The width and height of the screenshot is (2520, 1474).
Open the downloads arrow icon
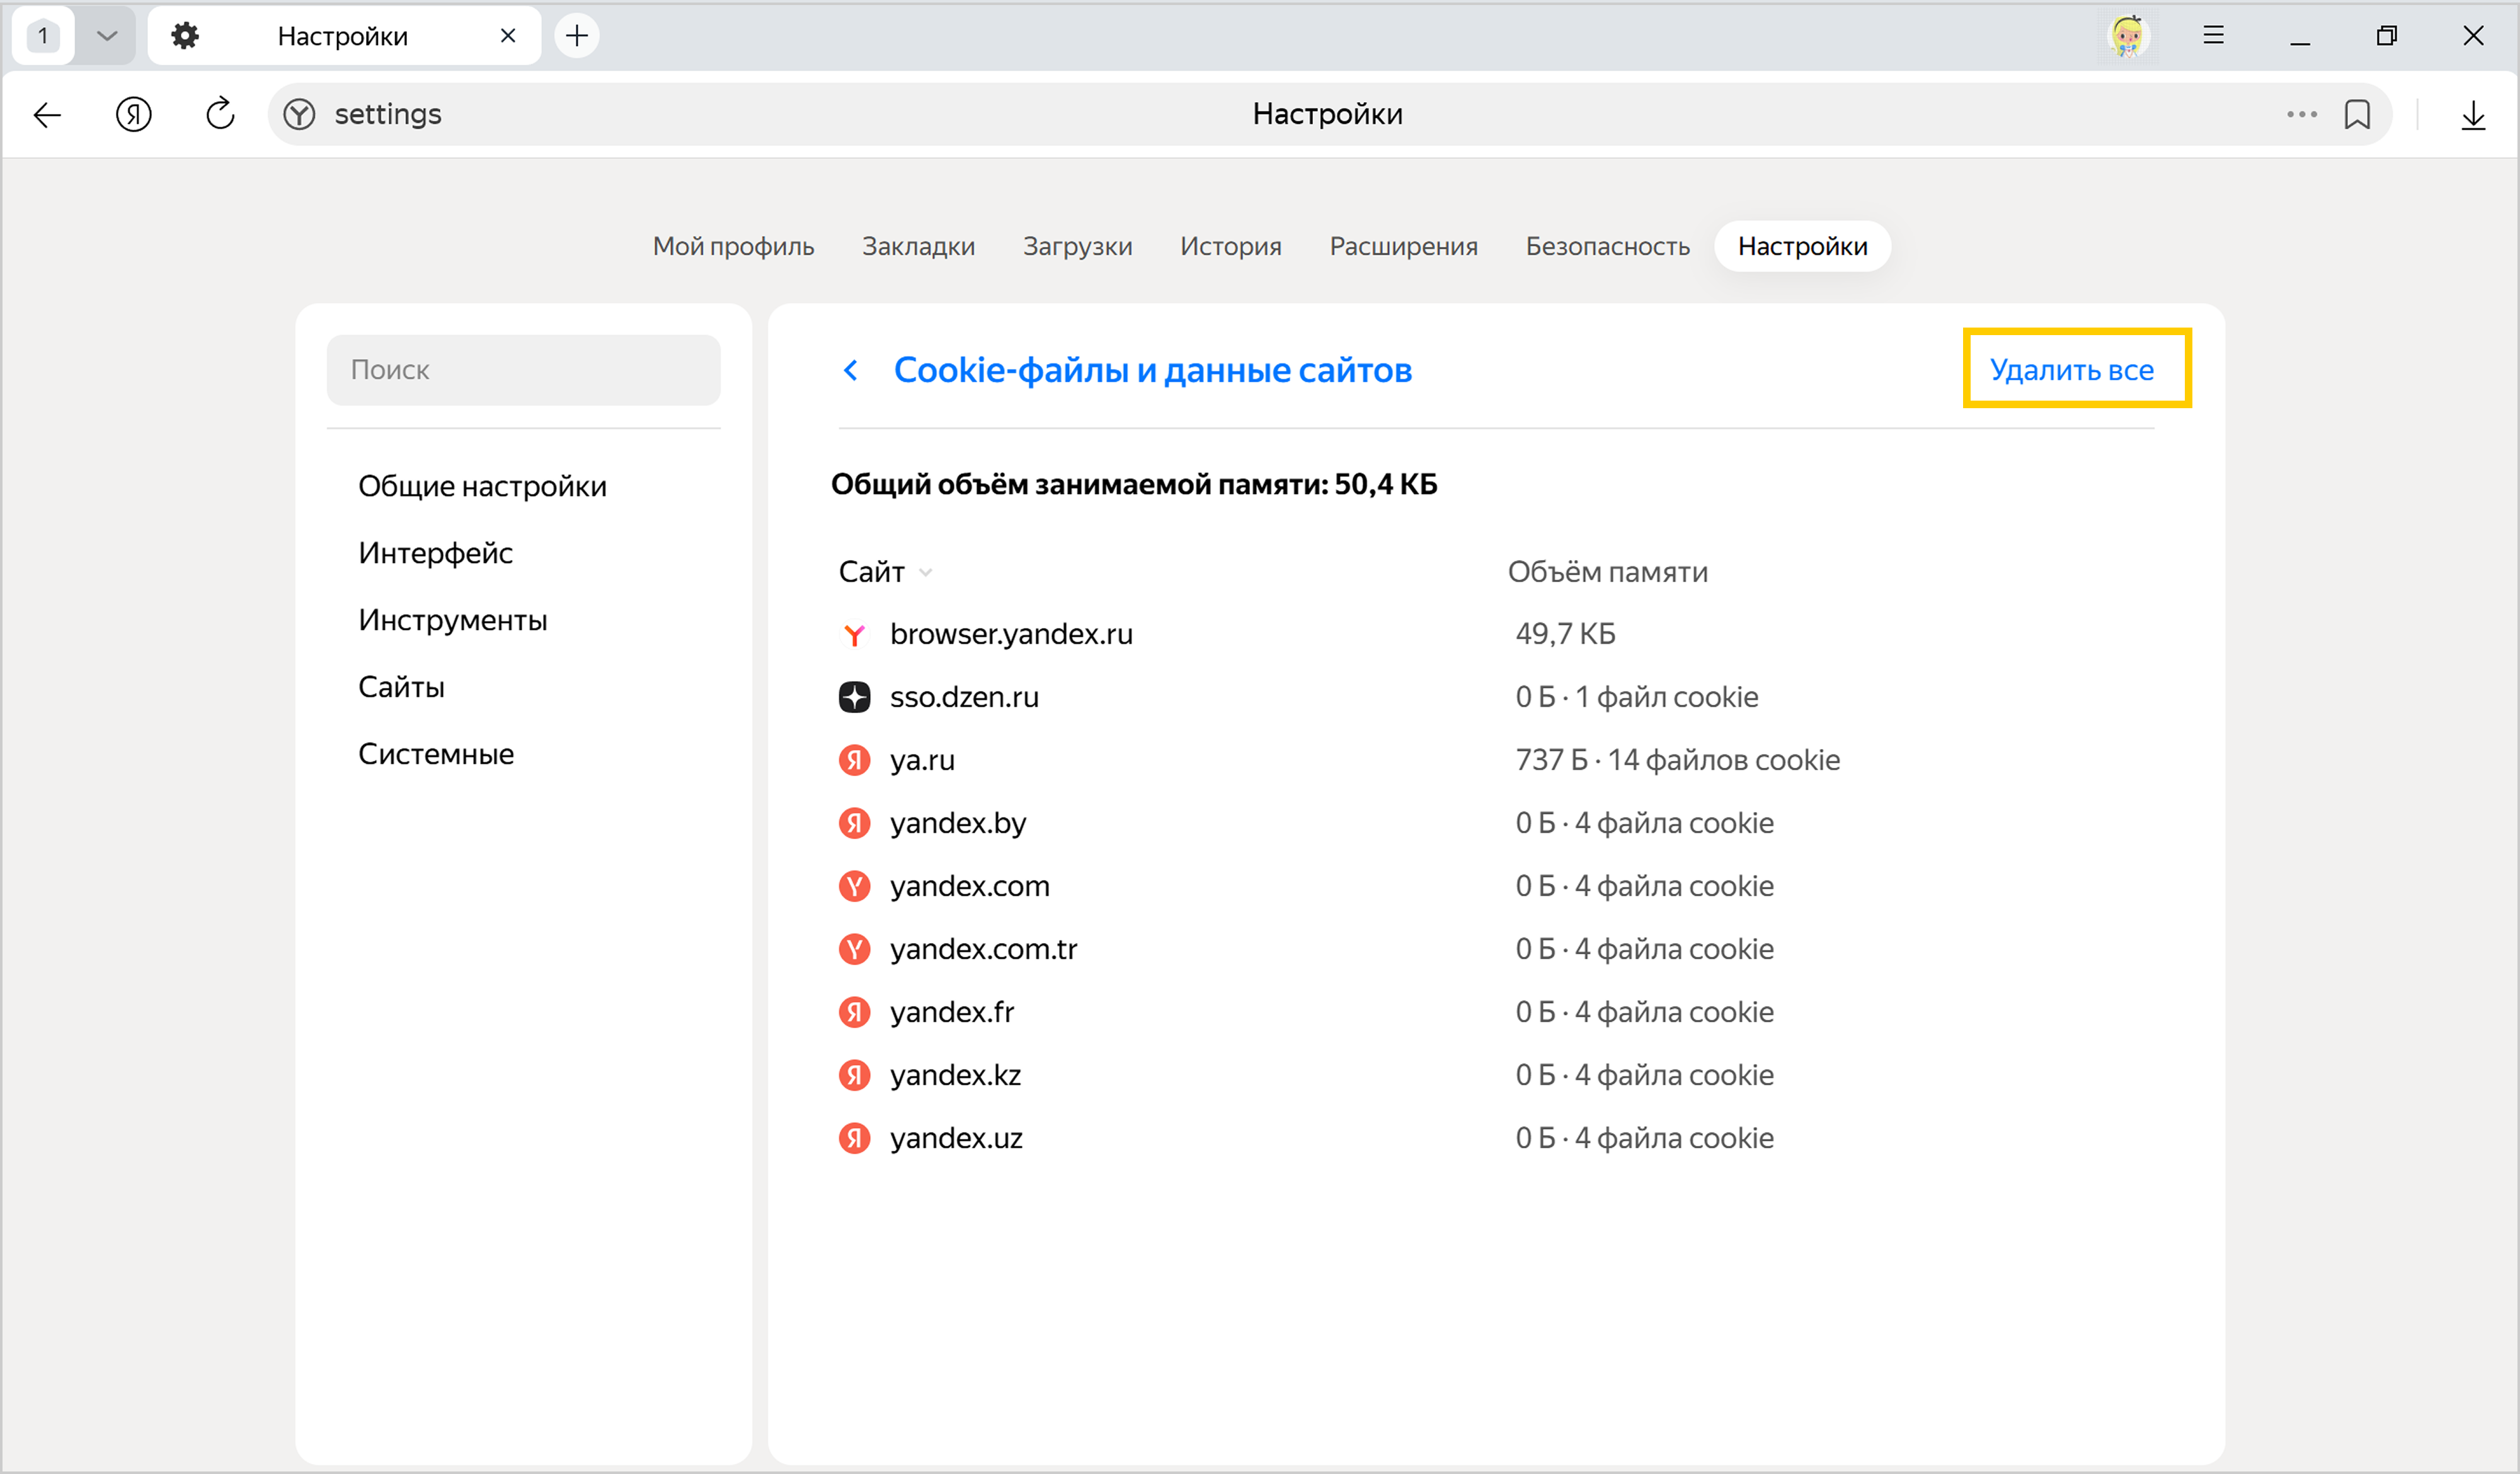[2472, 115]
